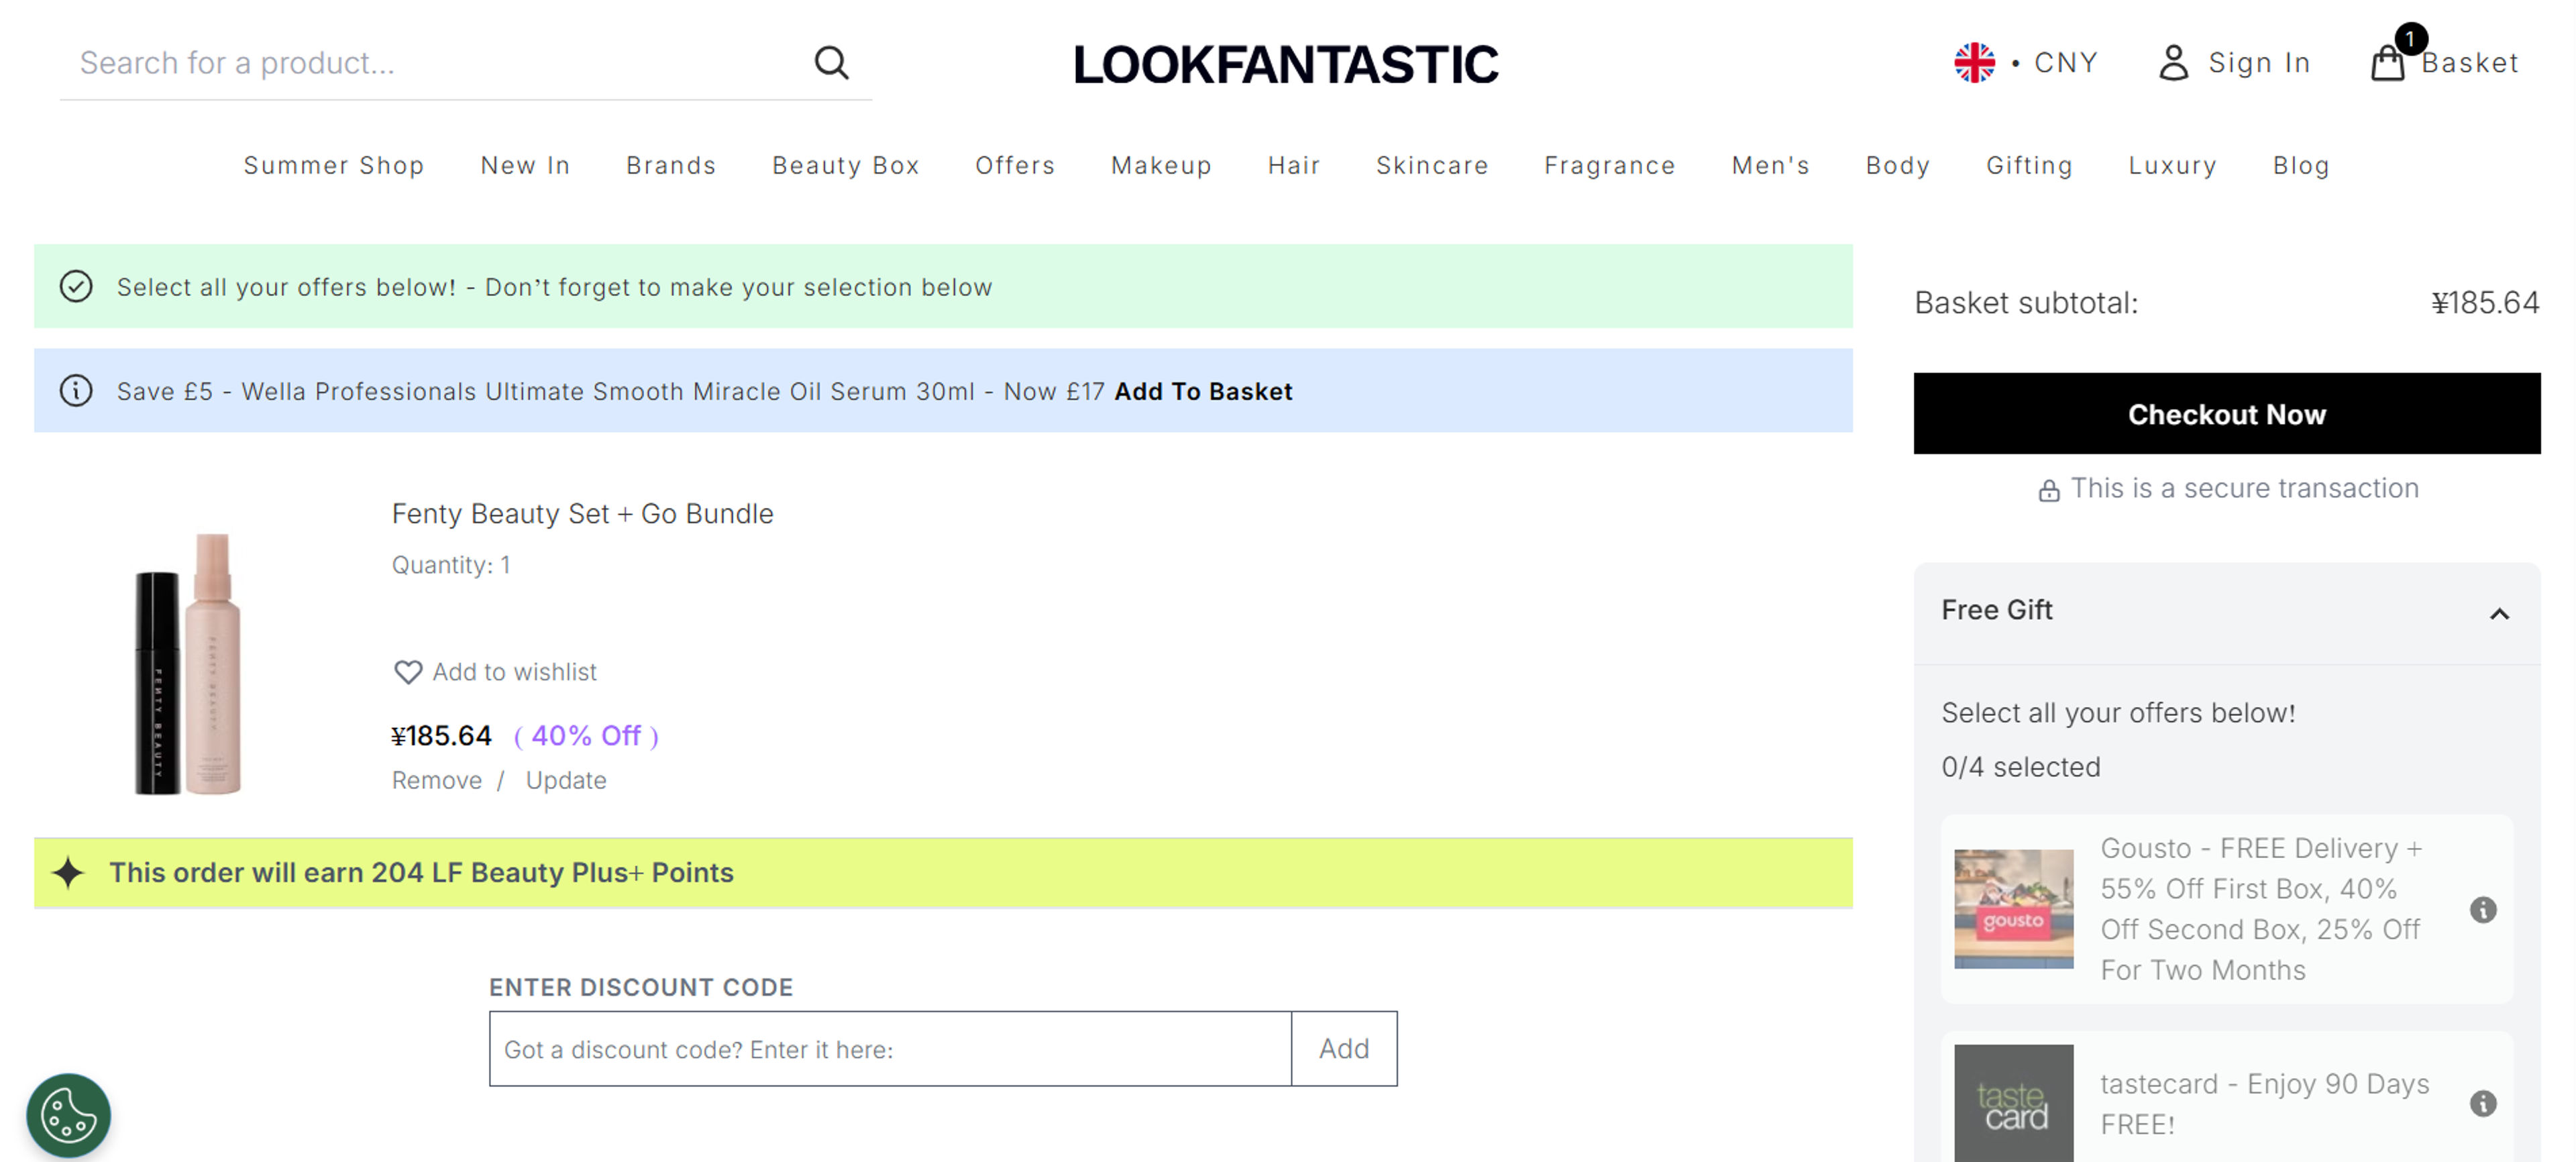The height and width of the screenshot is (1162, 2576).
Task: Open the New In menu
Action: 524,165
